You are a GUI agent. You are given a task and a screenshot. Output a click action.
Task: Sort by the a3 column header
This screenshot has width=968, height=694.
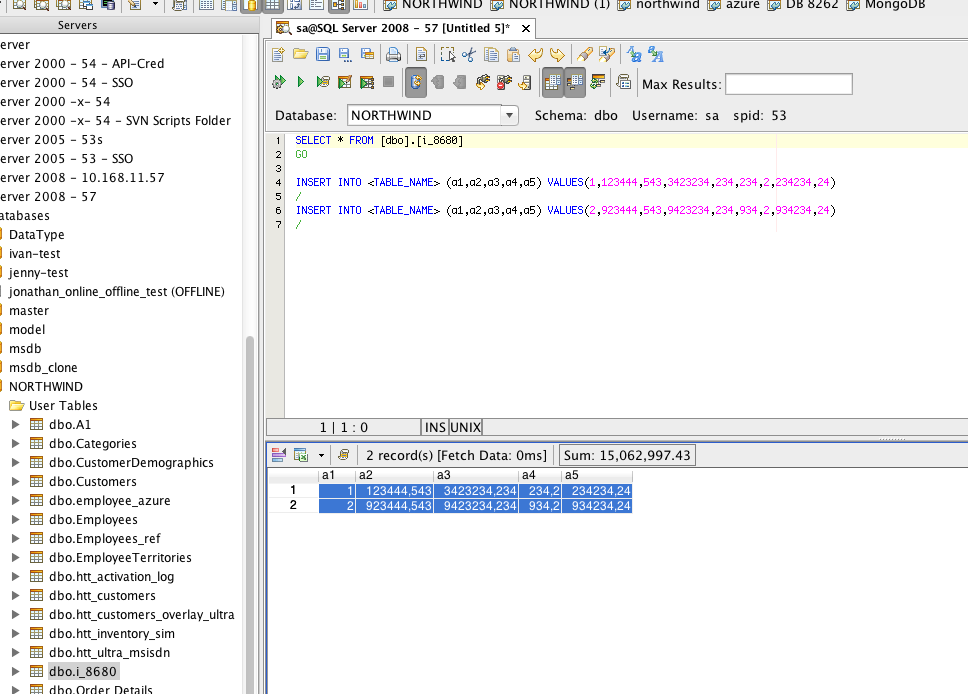(x=475, y=475)
